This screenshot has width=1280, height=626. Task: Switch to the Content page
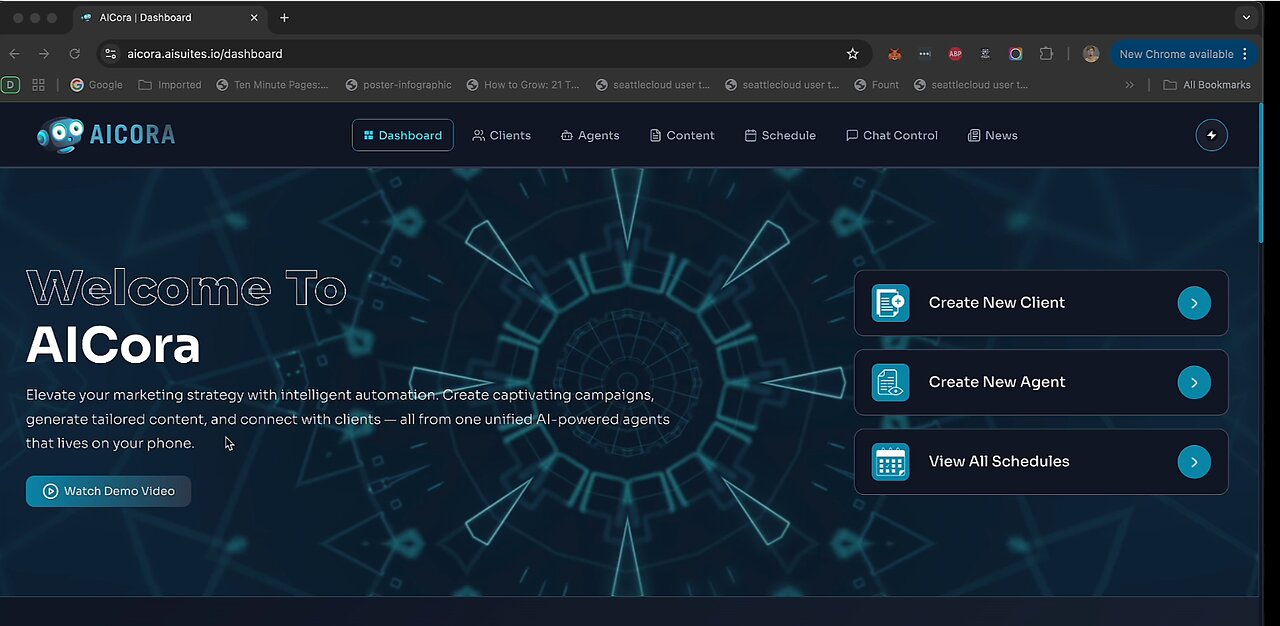tap(682, 135)
